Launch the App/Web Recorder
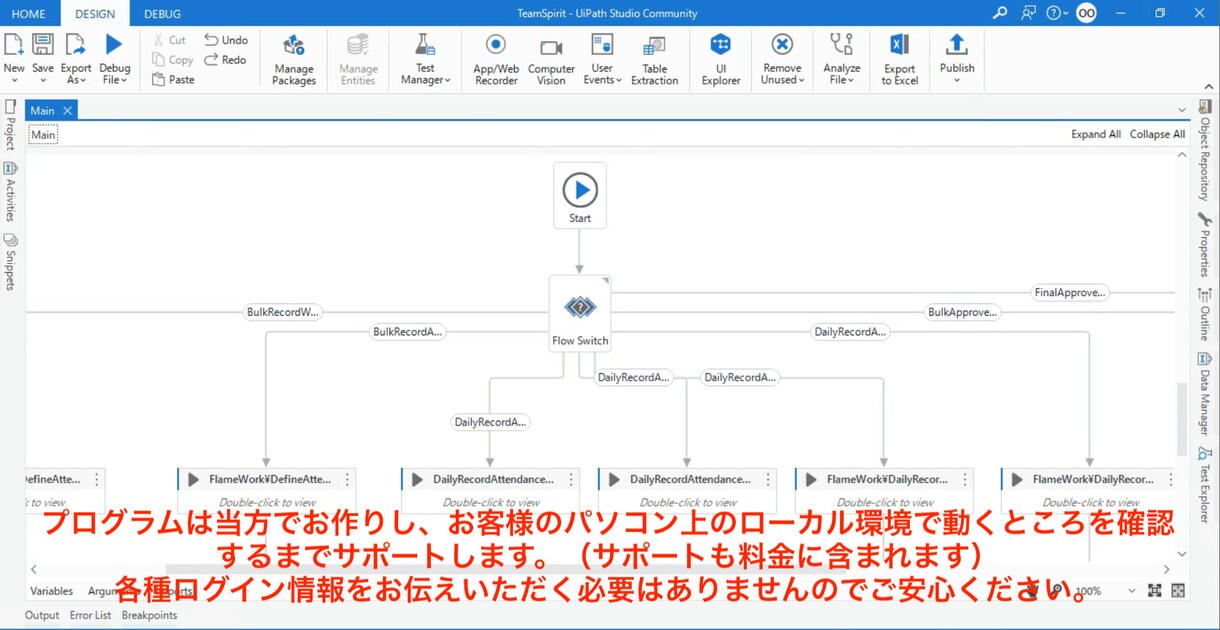The height and width of the screenshot is (630, 1220). (x=496, y=59)
